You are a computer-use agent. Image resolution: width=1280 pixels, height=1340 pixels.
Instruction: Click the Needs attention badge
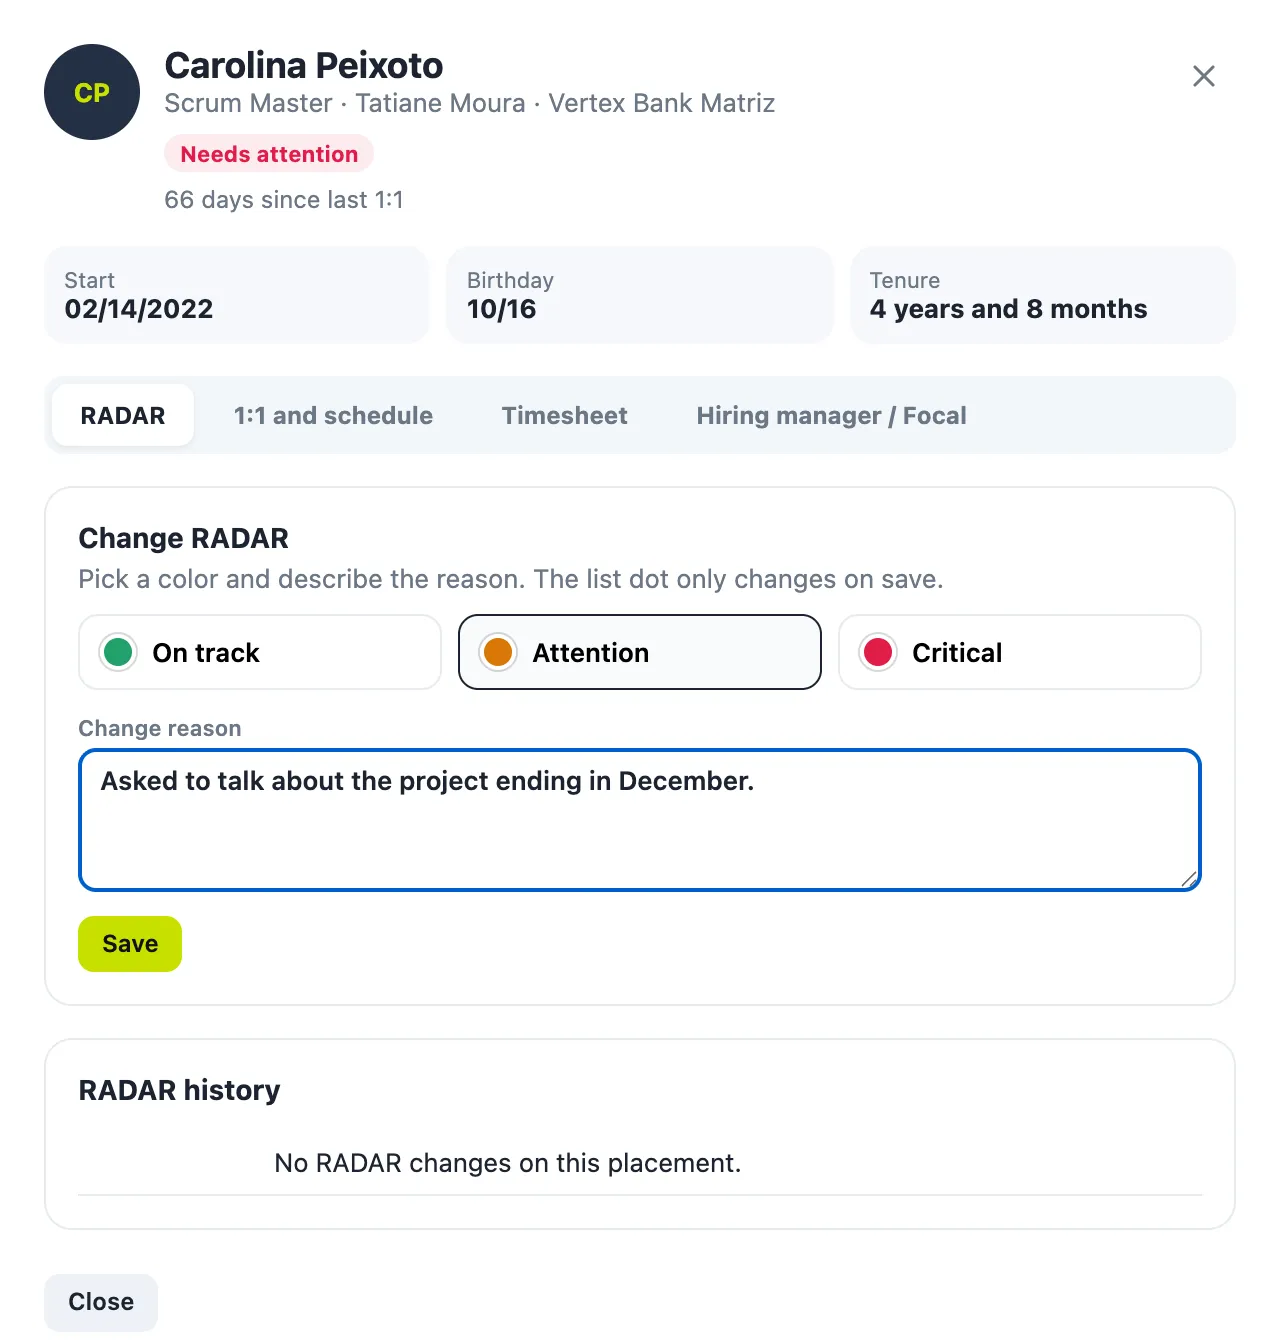coord(269,154)
